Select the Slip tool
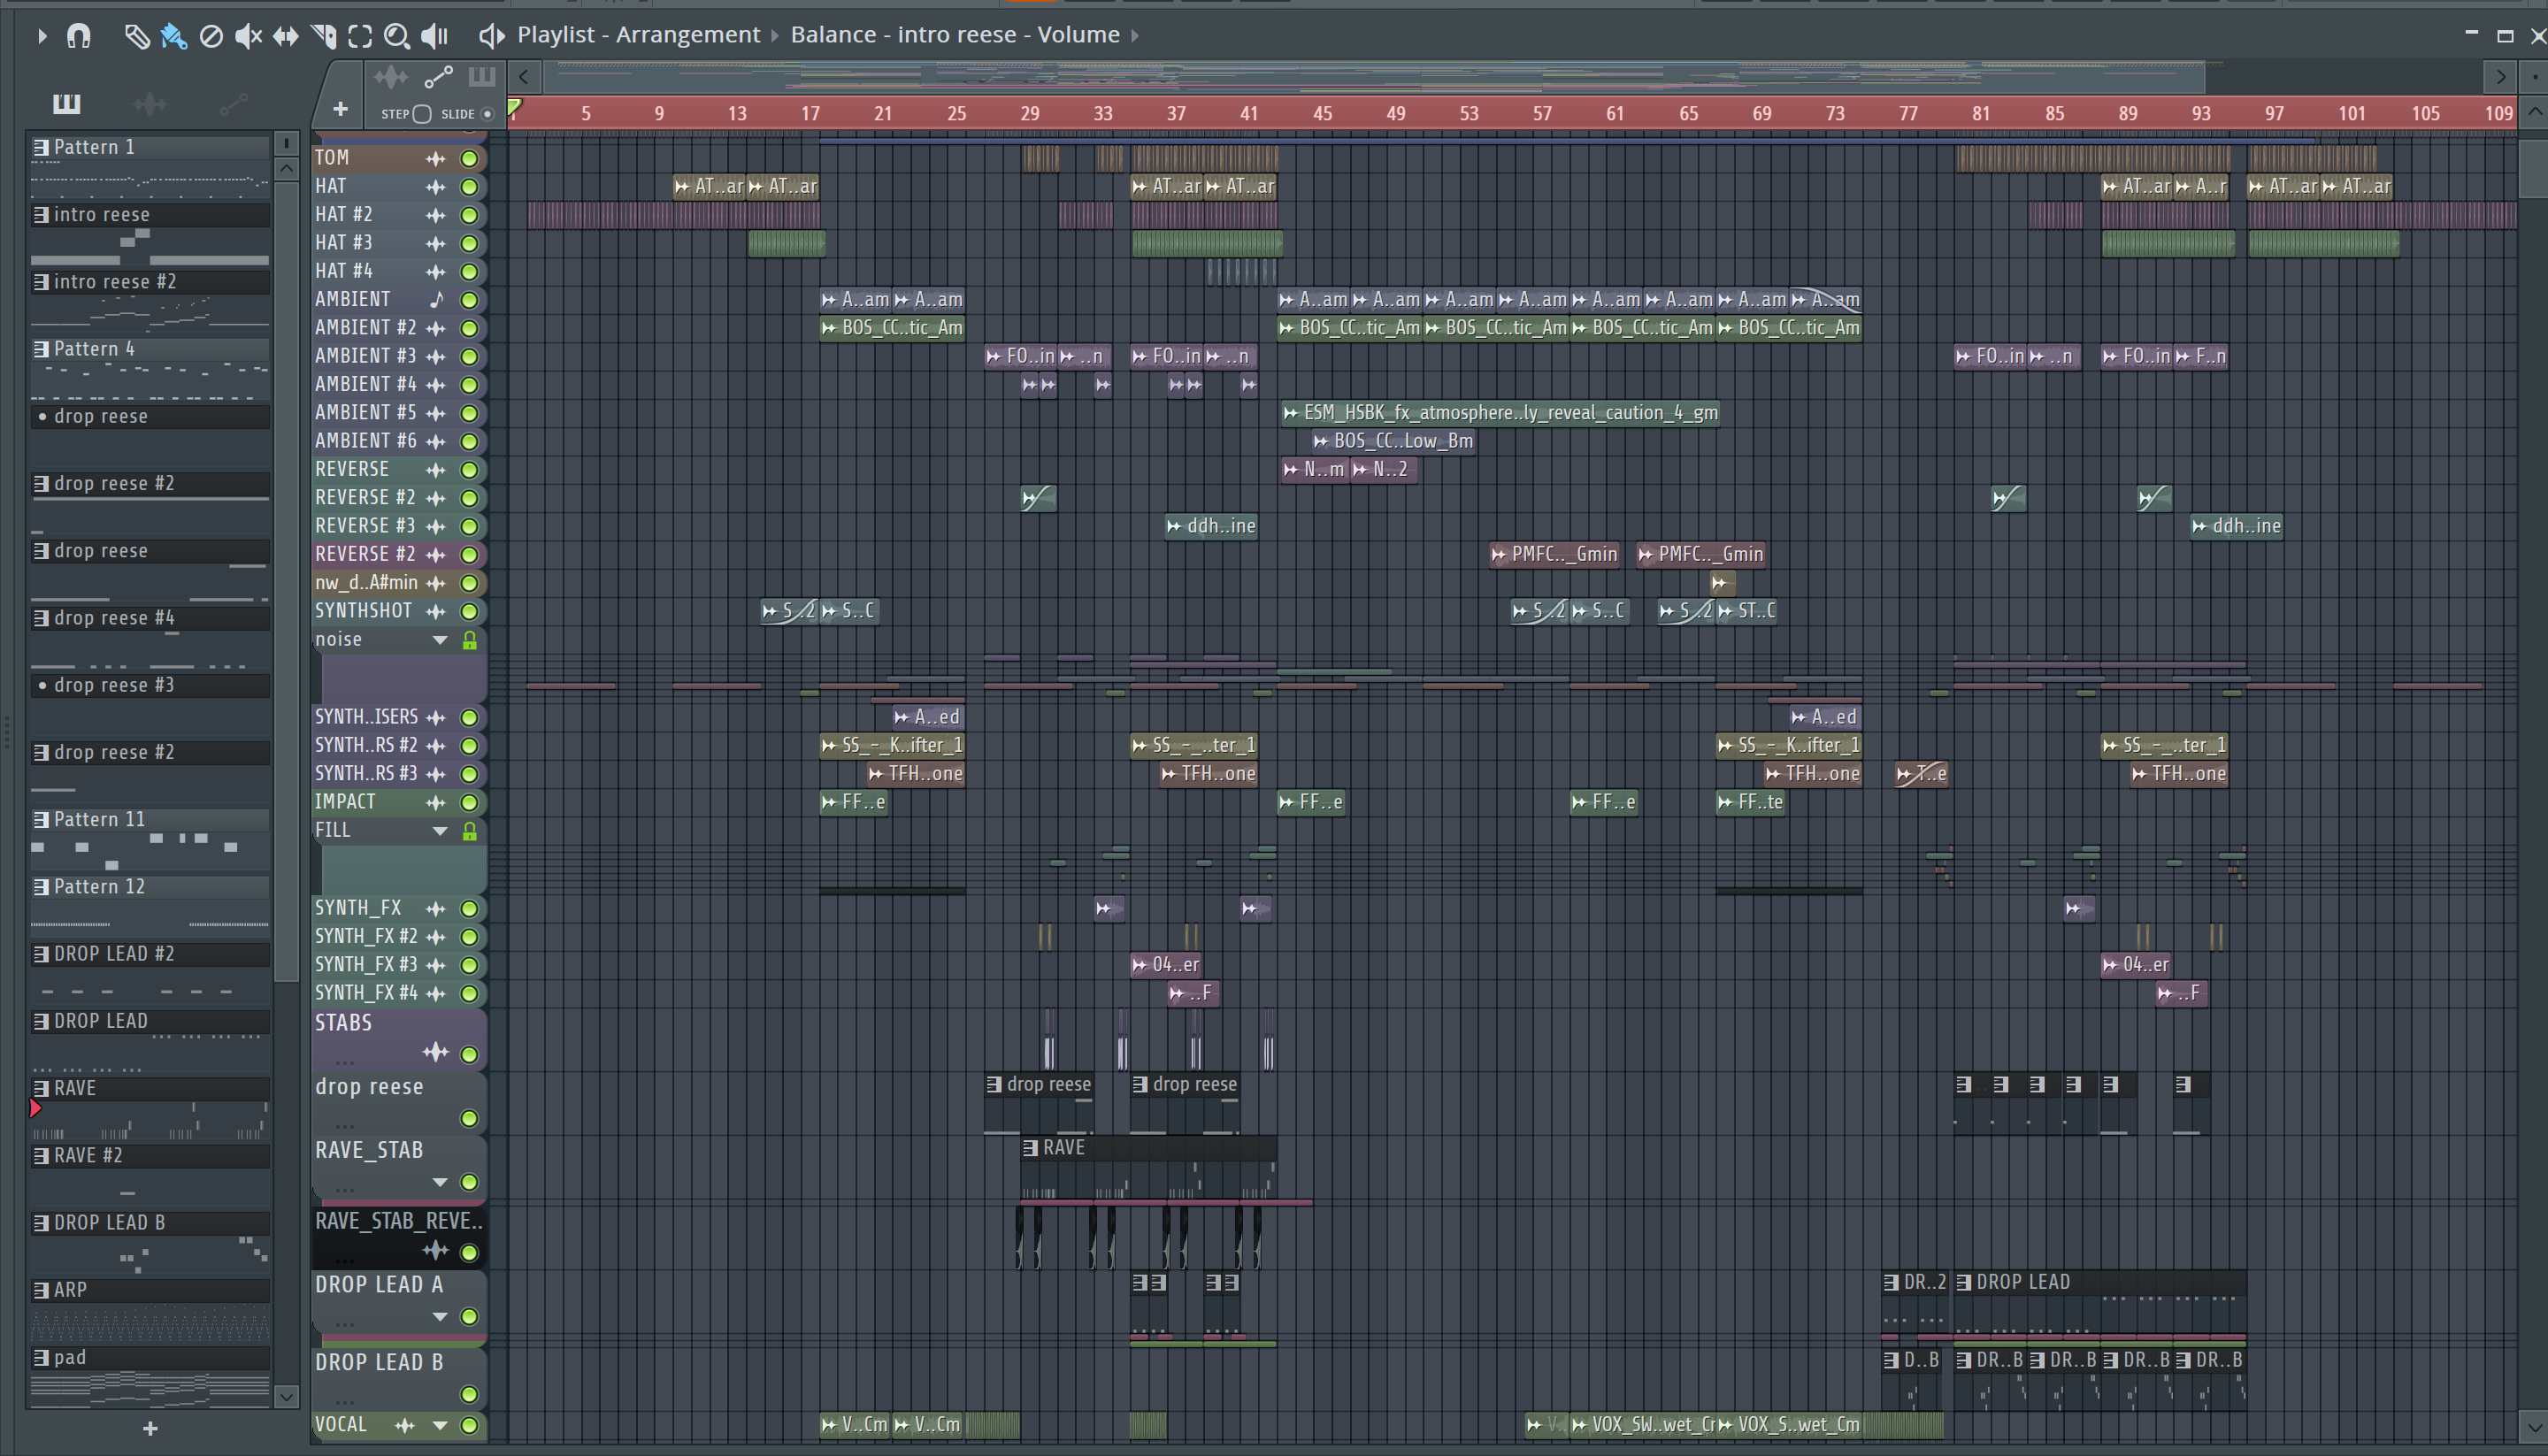The image size is (2548, 1456). click(x=286, y=37)
